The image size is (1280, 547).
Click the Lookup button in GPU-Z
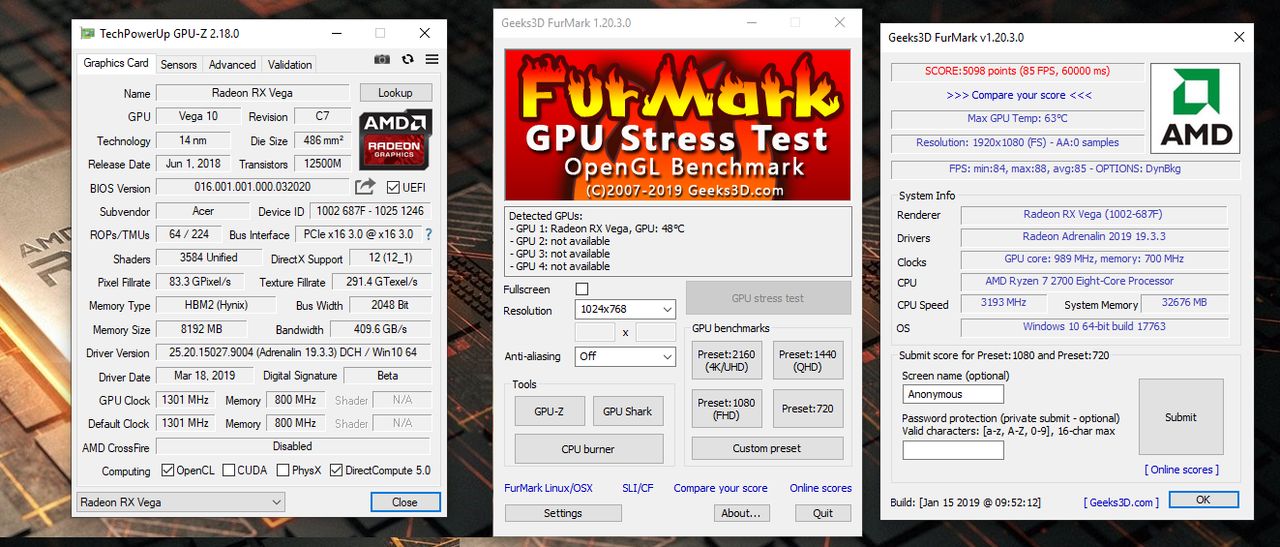395,92
